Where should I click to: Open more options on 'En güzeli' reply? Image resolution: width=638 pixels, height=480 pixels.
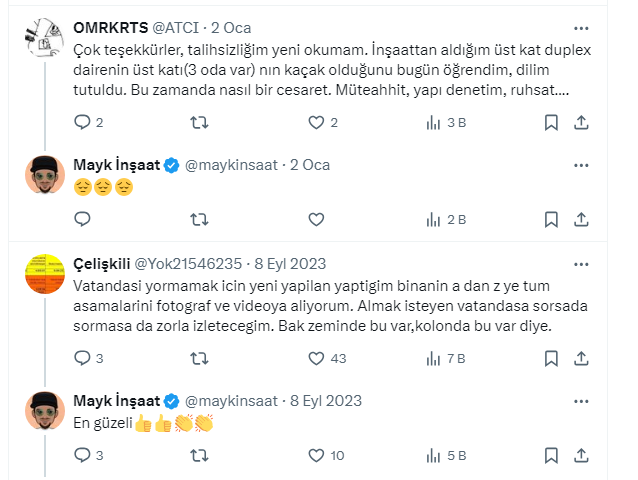click(582, 400)
